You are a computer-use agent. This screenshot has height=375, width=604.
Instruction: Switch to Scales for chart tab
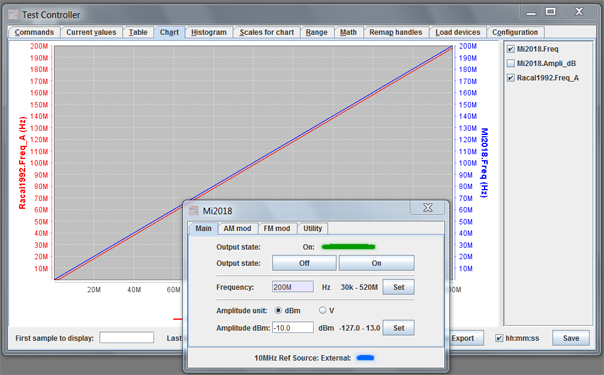pyautogui.click(x=267, y=32)
